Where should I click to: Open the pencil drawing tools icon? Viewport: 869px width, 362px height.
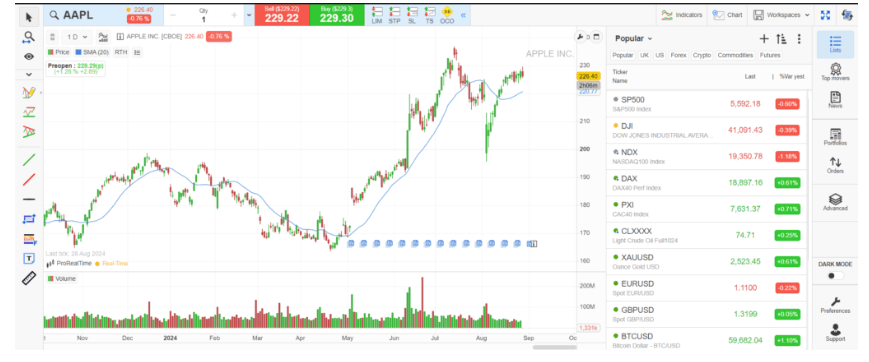click(x=29, y=92)
